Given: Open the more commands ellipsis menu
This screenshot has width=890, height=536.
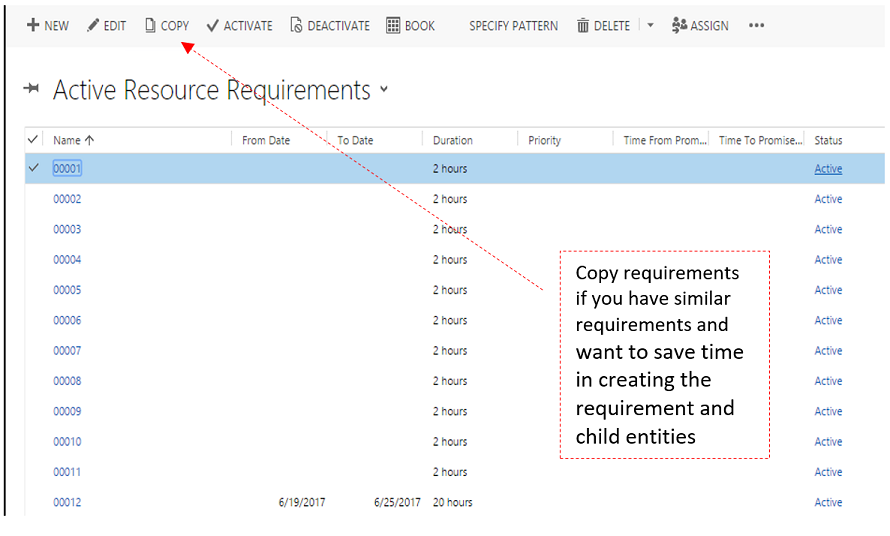Looking at the screenshot, I should click(756, 25).
